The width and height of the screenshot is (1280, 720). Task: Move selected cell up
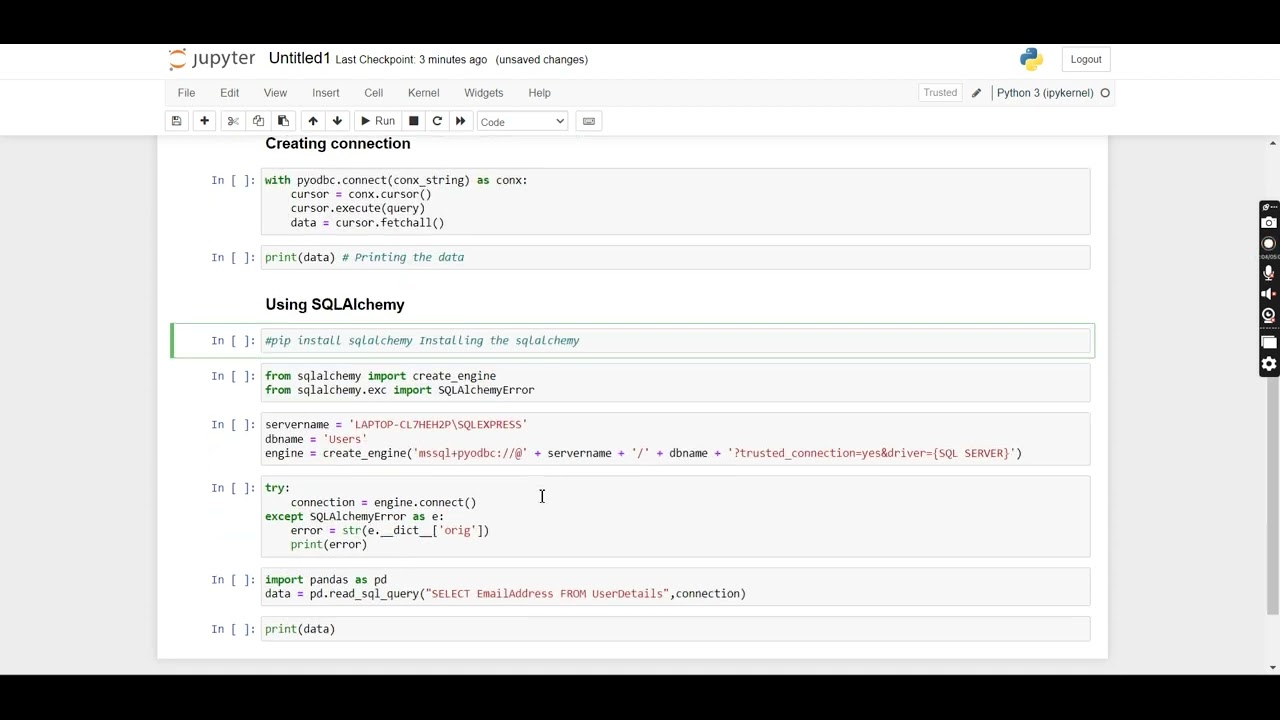[x=313, y=121]
